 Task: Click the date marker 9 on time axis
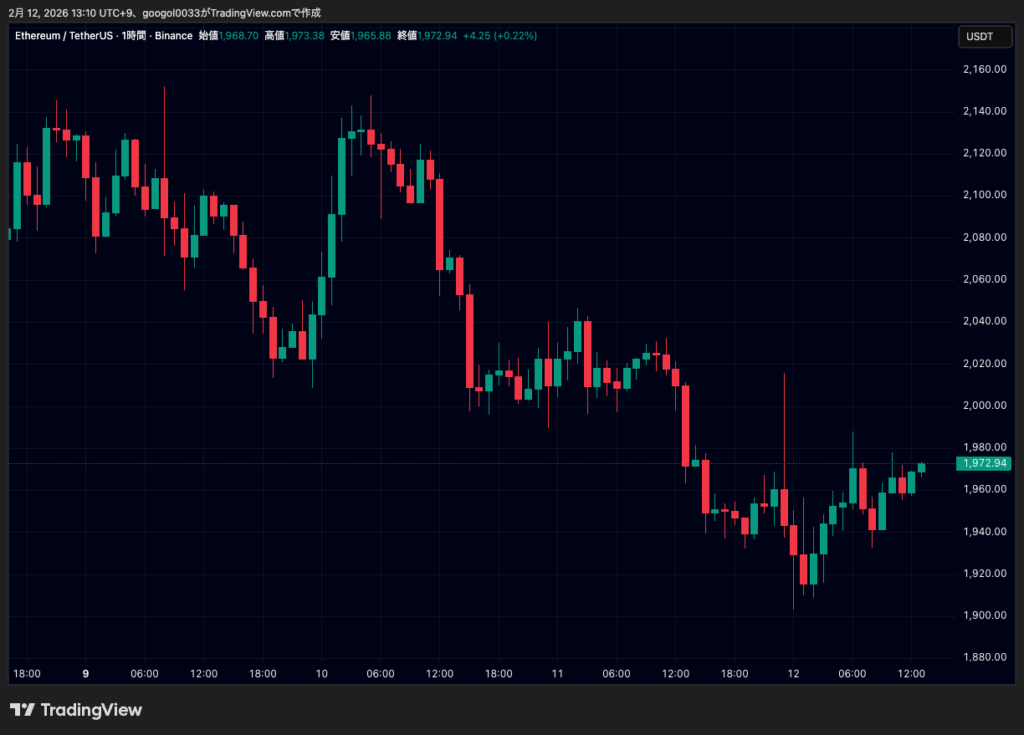coord(86,674)
